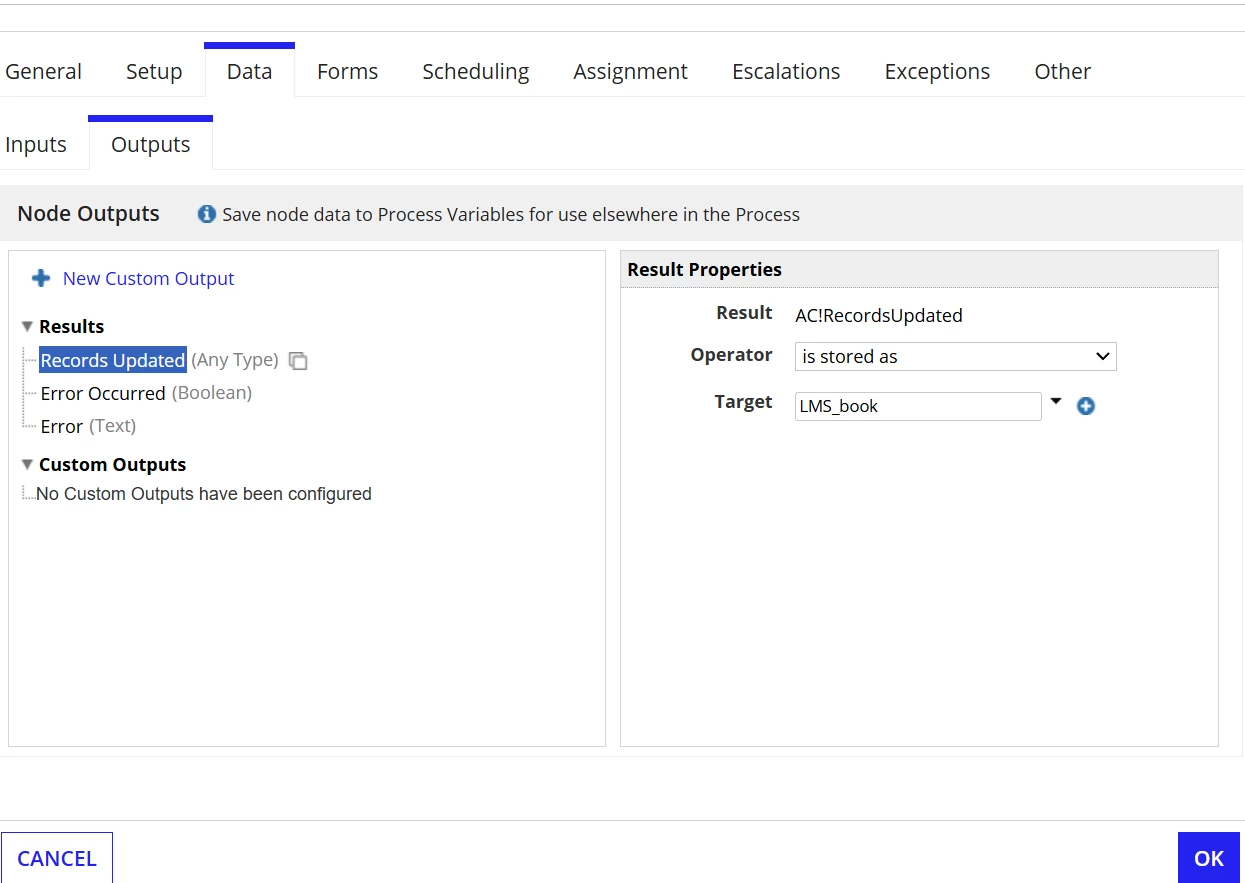
Task: Open the Target variable picker arrow
Action: coord(1056,401)
